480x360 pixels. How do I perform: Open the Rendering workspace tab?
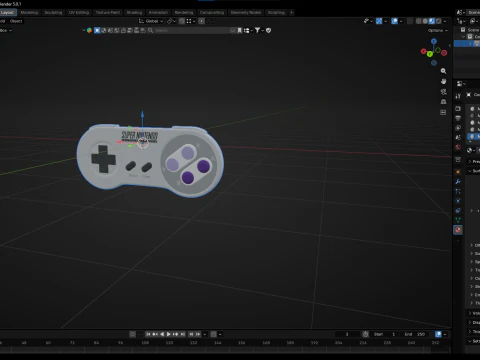pyautogui.click(x=184, y=12)
